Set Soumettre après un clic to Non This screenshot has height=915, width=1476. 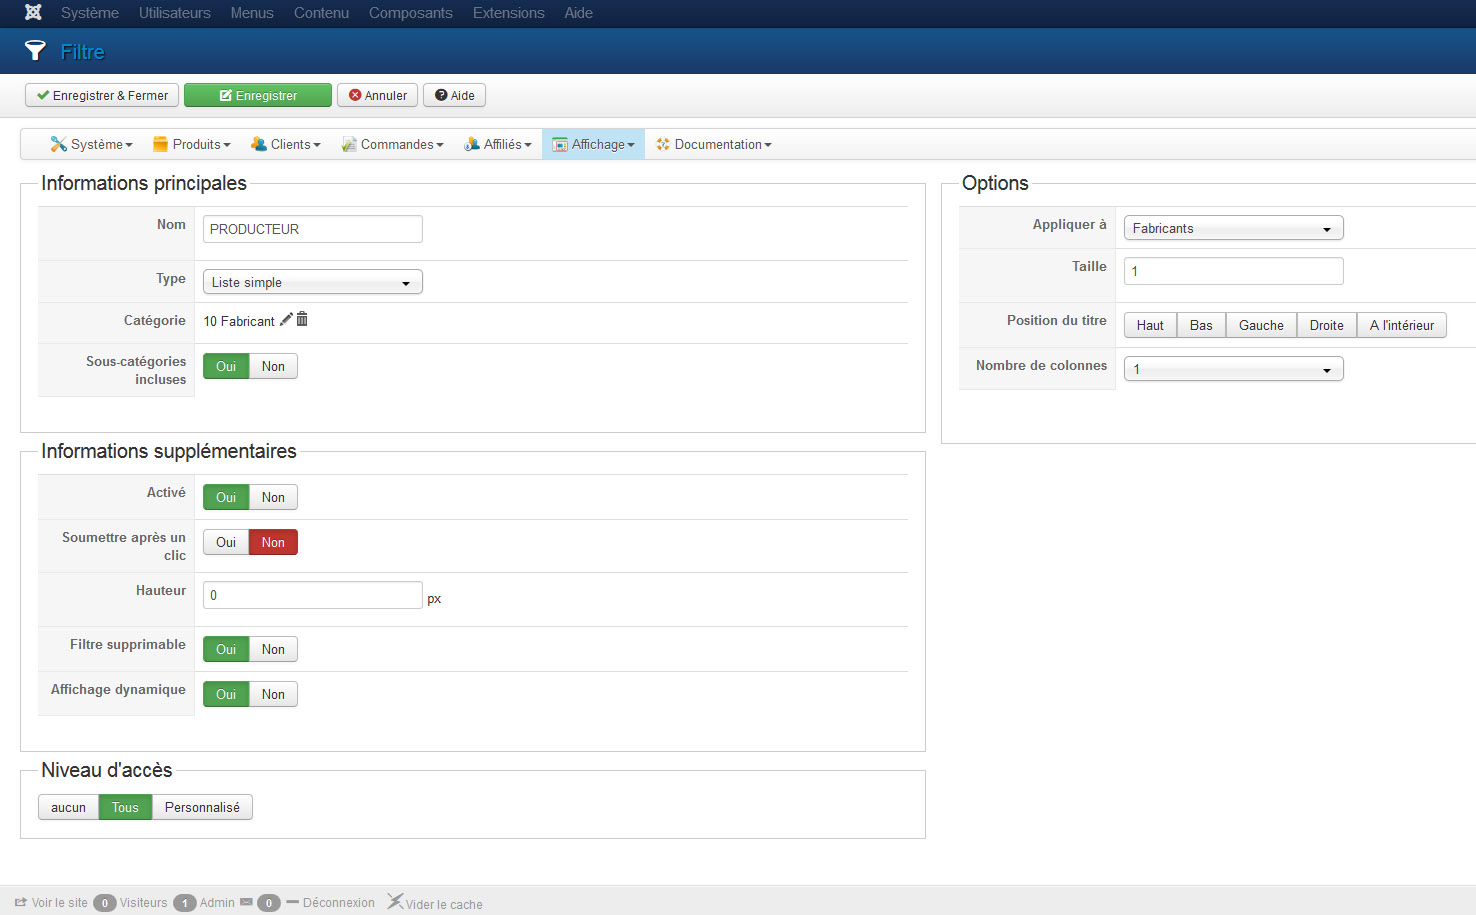273,542
